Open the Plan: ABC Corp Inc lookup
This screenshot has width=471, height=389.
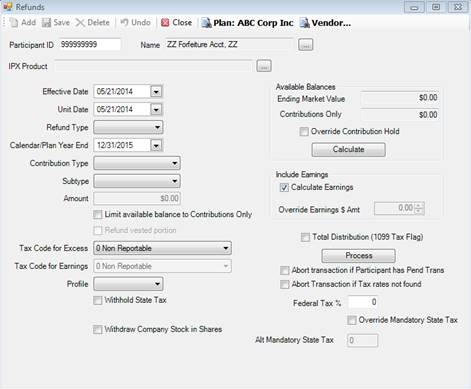pyautogui.click(x=248, y=23)
